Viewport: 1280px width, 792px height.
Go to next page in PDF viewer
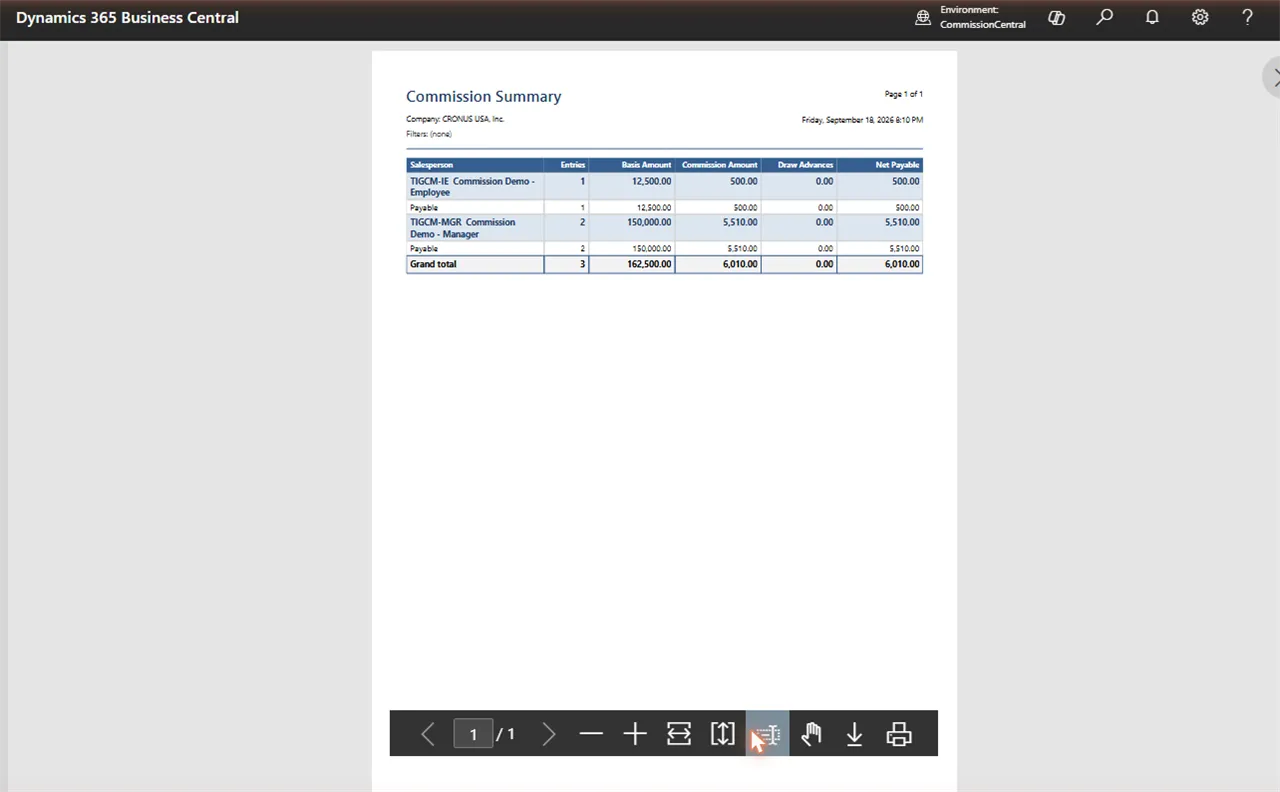point(548,734)
